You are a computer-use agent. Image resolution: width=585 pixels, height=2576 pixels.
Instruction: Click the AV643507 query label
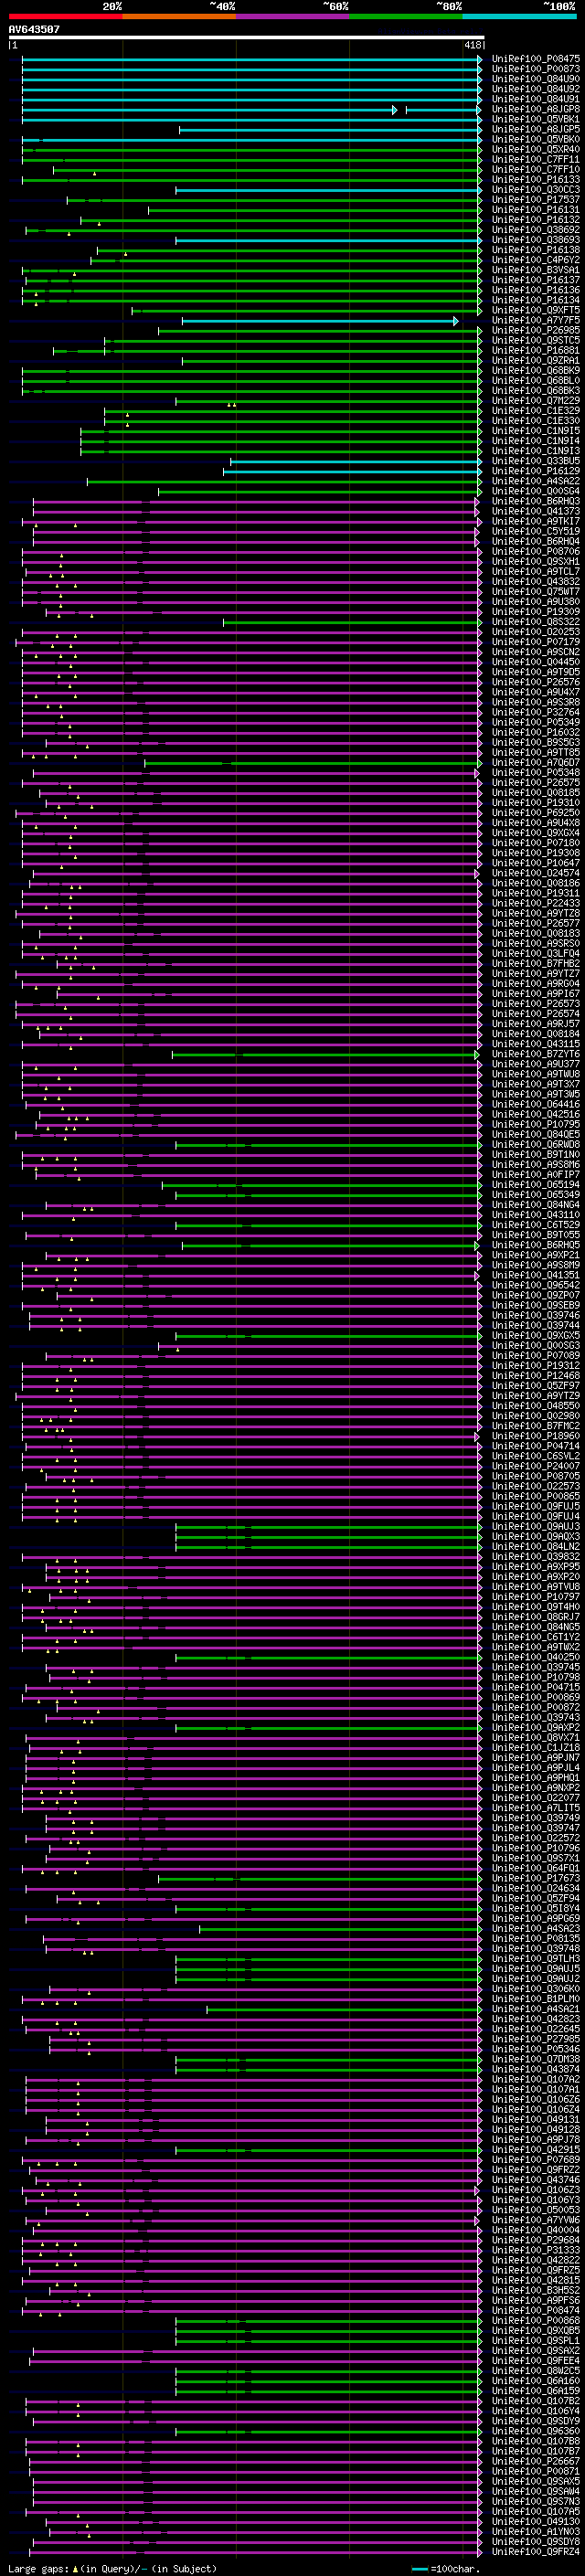[x=34, y=30]
